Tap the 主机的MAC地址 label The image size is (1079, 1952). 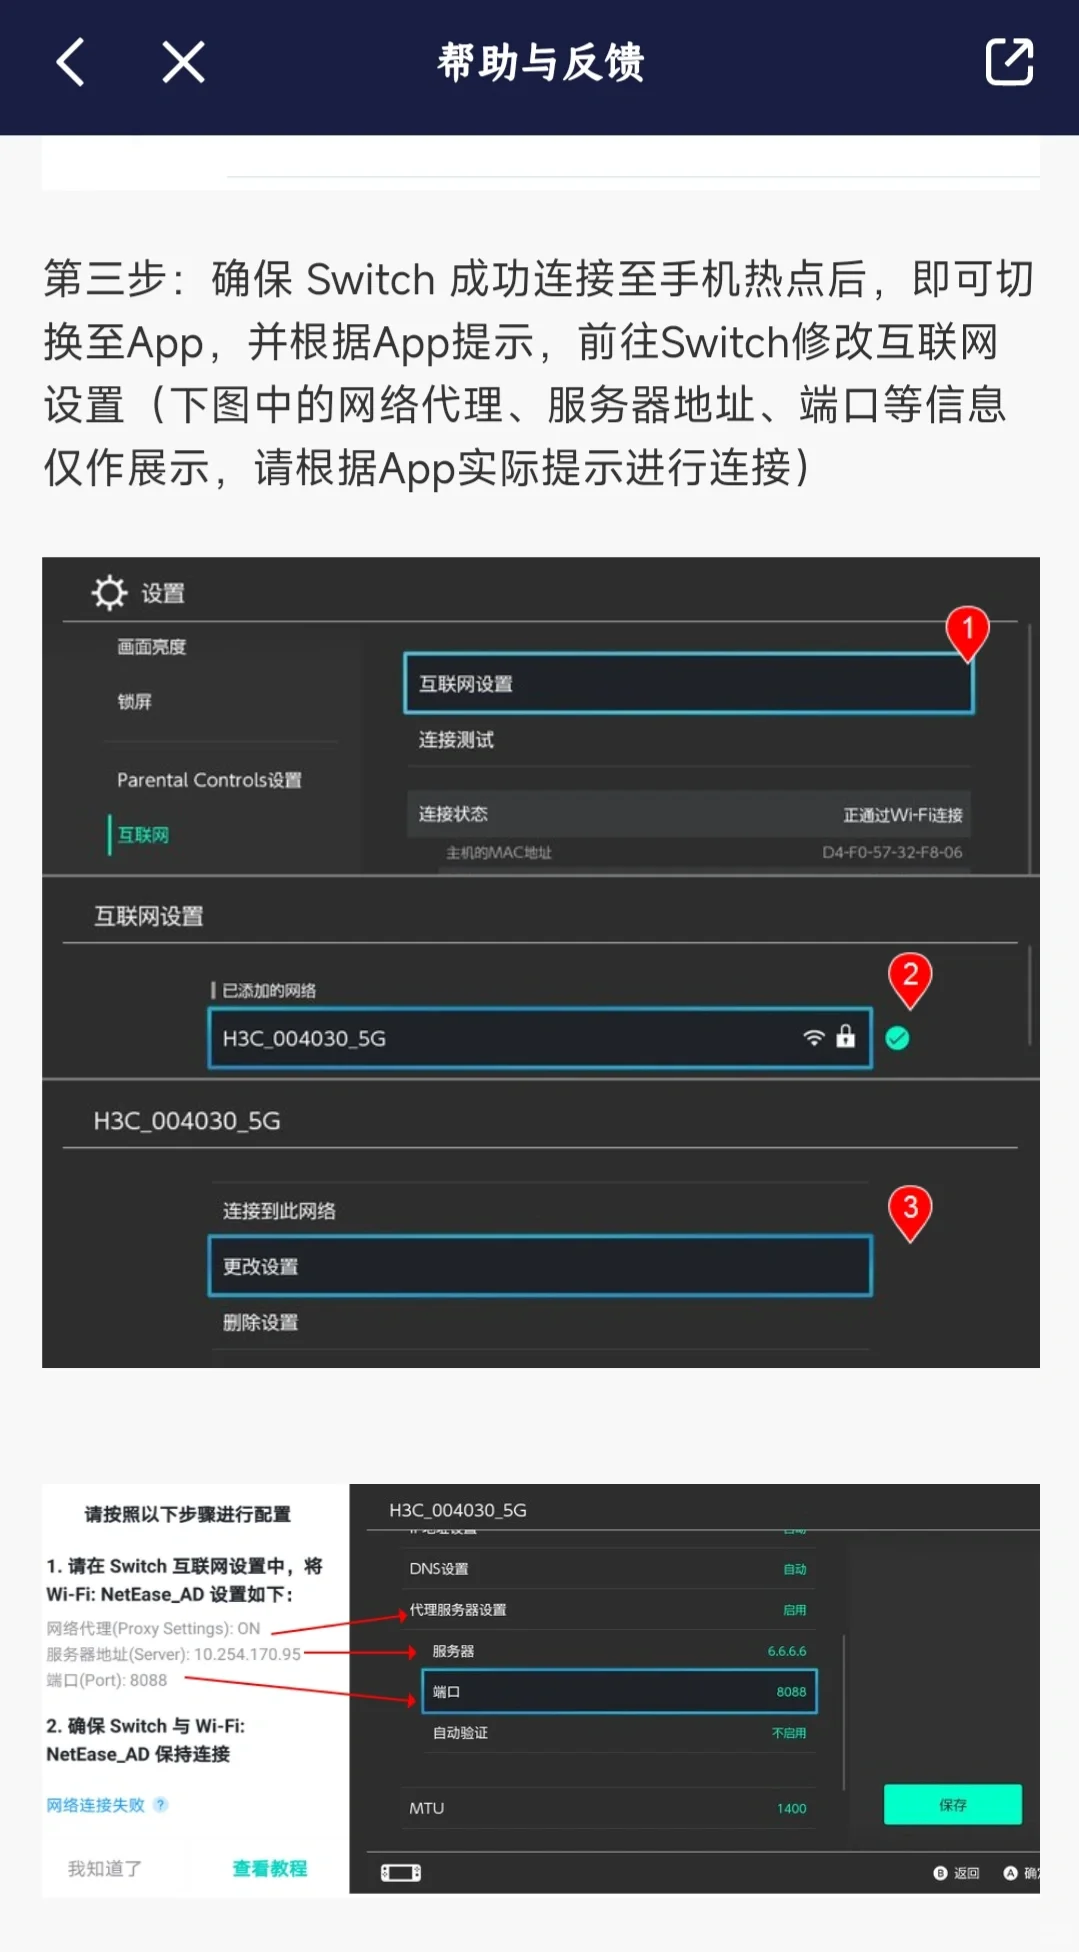click(x=499, y=853)
